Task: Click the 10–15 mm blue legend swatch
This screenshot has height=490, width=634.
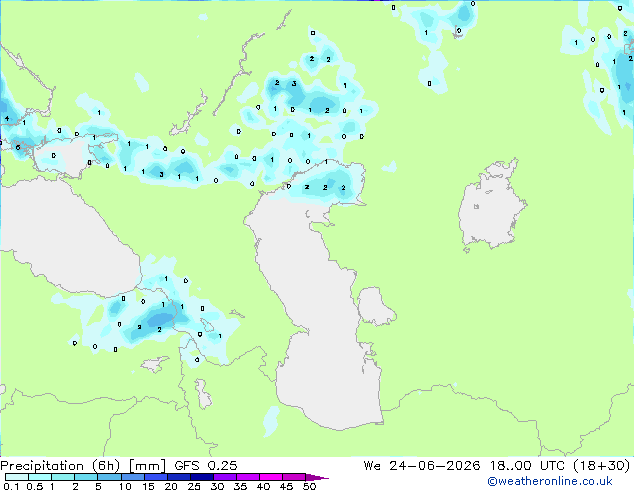Action: 132,477
